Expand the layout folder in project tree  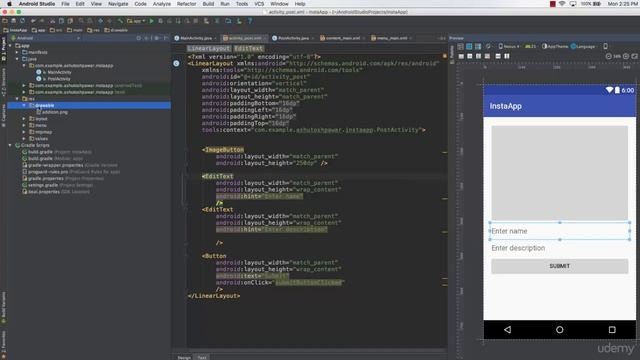(24, 119)
